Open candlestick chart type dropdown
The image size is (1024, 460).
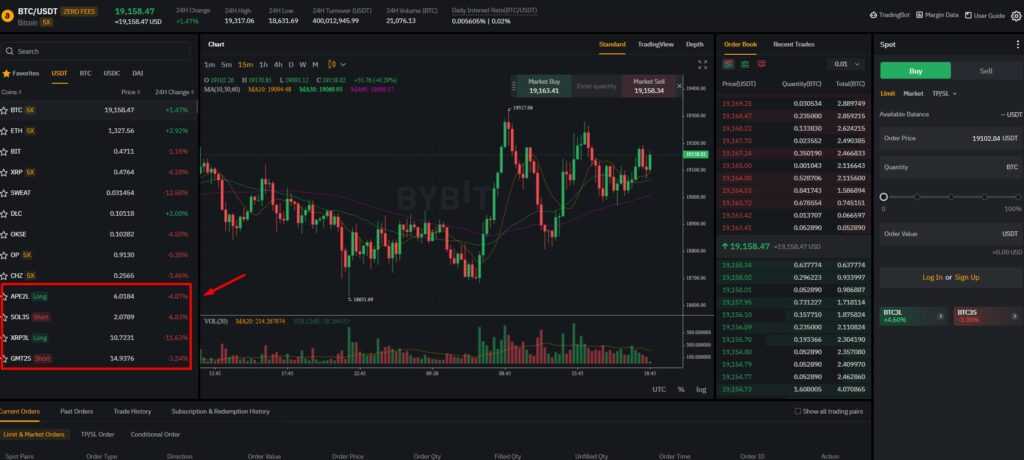[337, 65]
